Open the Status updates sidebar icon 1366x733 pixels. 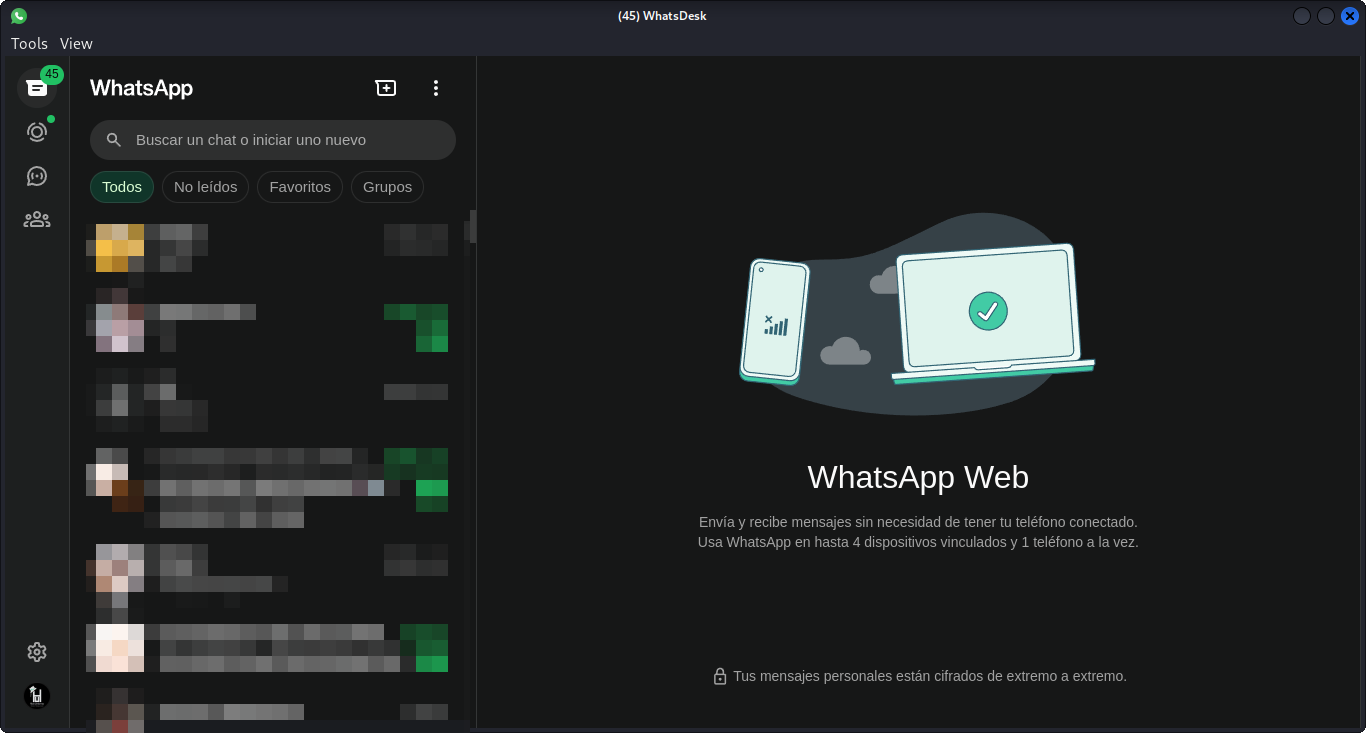point(37,132)
